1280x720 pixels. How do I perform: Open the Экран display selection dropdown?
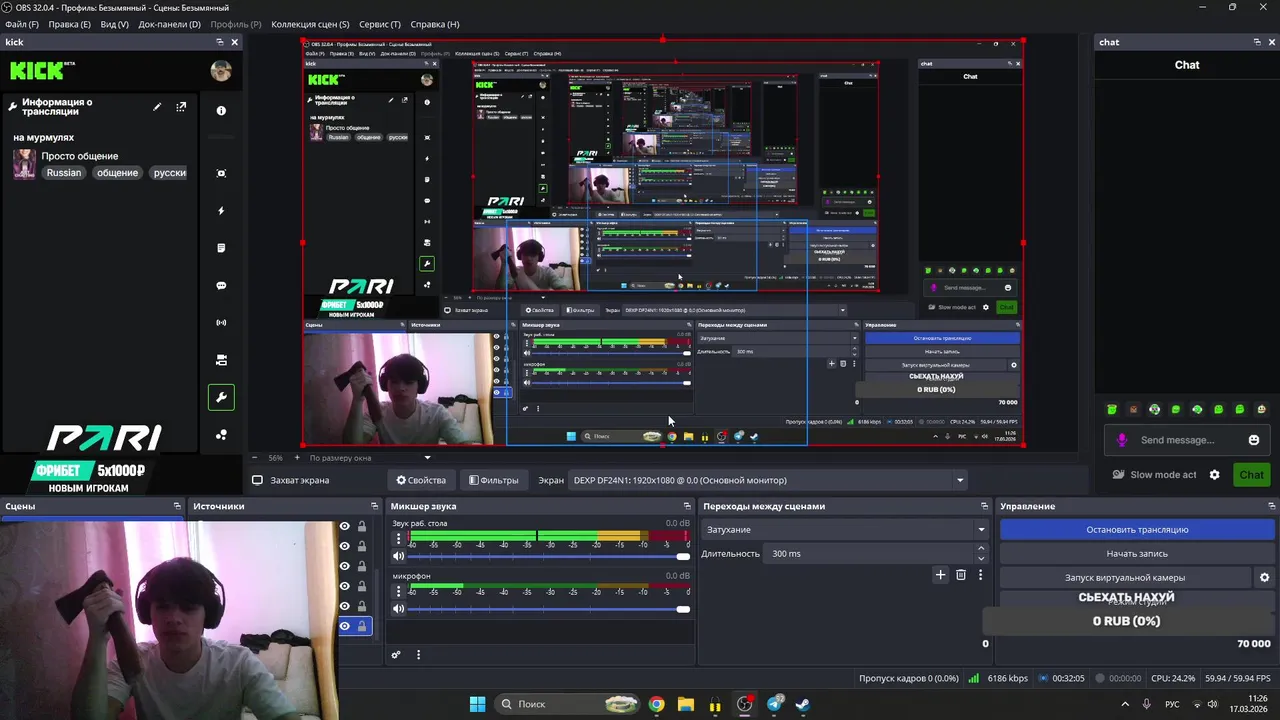(769, 480)
